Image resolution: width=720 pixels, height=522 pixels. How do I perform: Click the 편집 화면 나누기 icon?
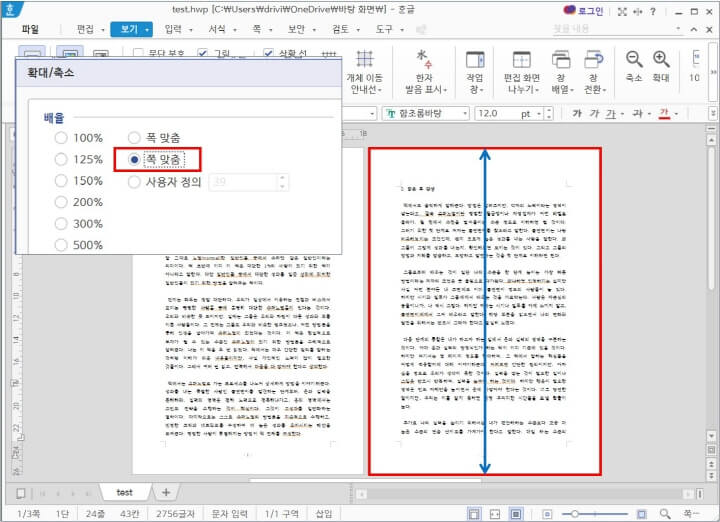[x=522, y=60]
